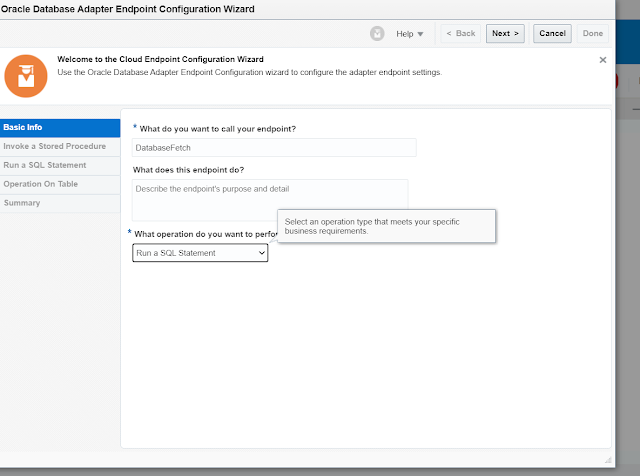Click the Done button
The image size is (640, 476).
pos(593,33)
